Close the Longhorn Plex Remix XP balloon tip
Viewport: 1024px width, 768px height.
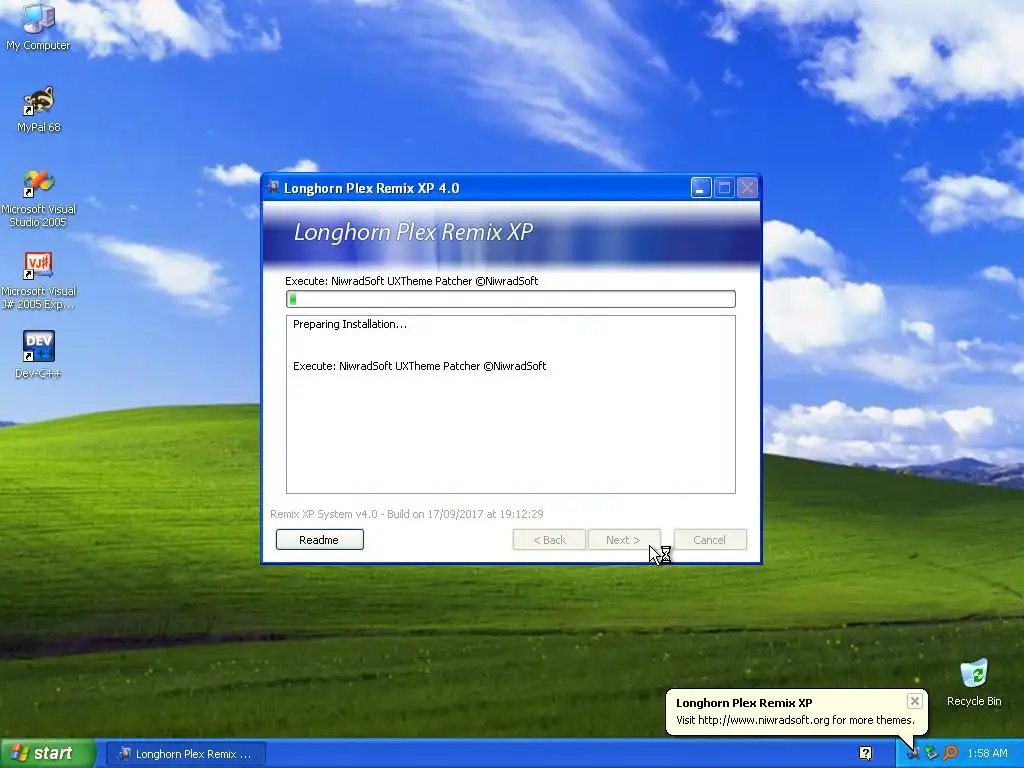(x=914, y=701)
